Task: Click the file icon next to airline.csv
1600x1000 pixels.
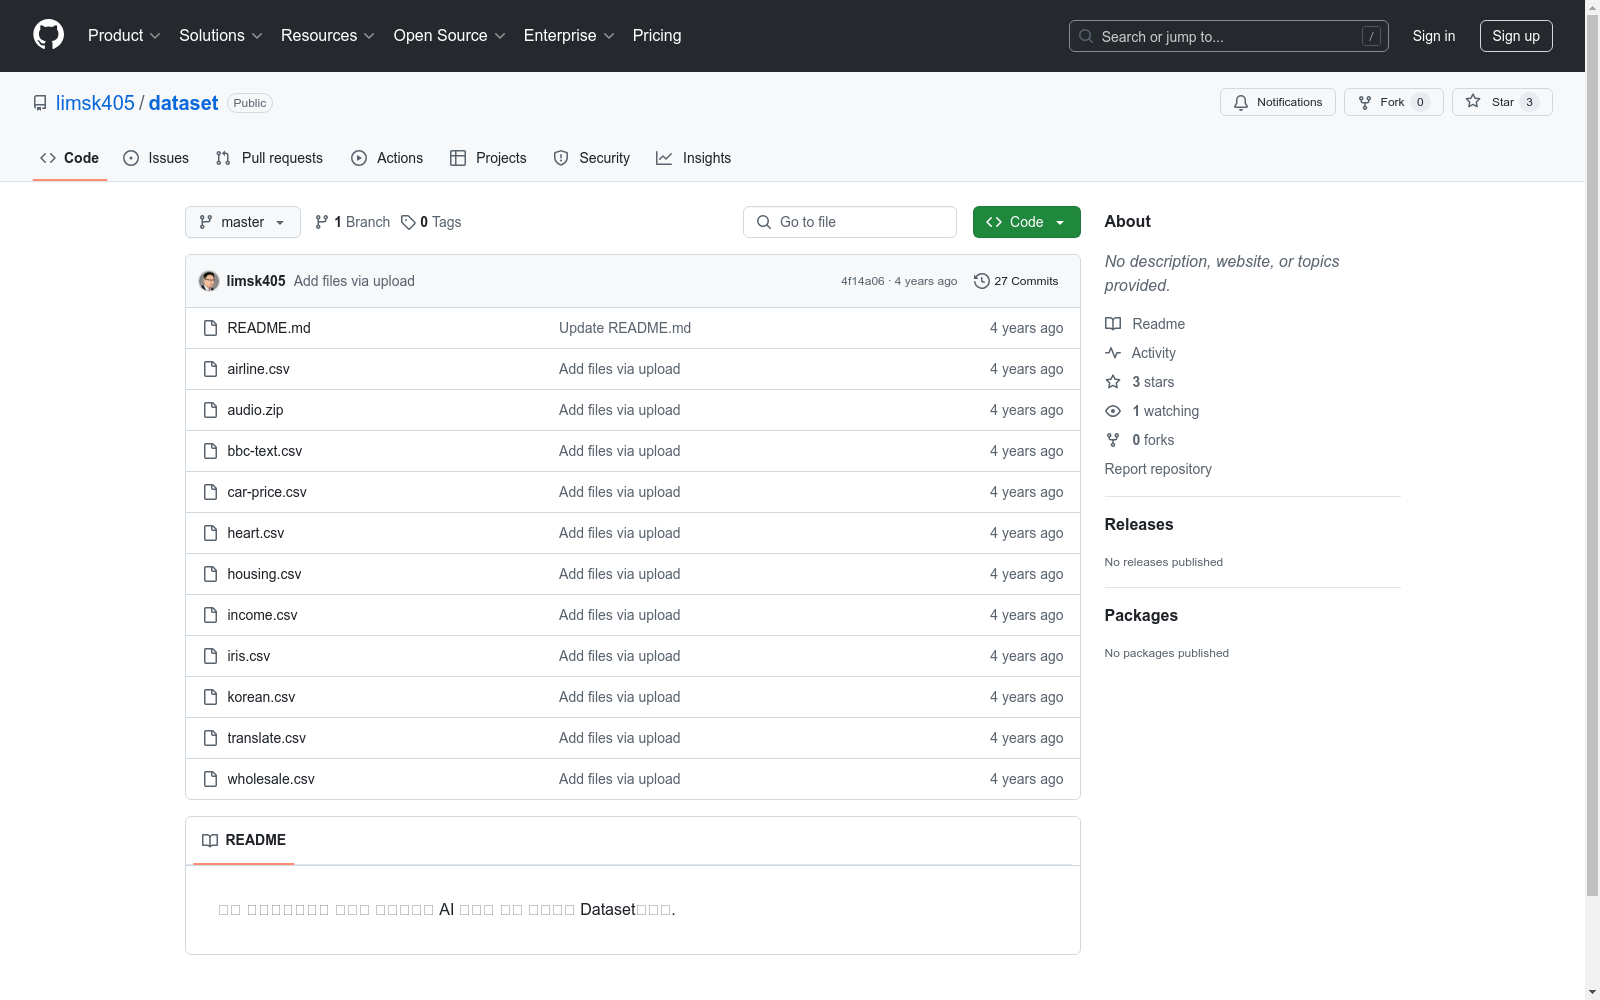Action: pyautogui.click(x=210, y=369)
